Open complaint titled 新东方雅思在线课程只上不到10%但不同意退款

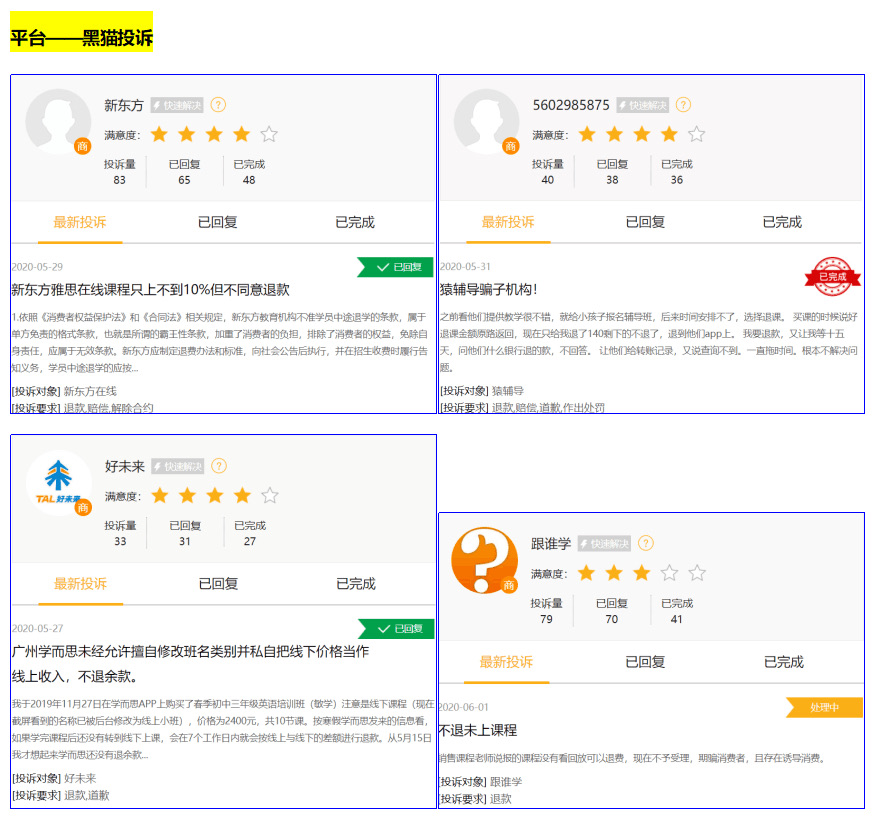[150, 290]
